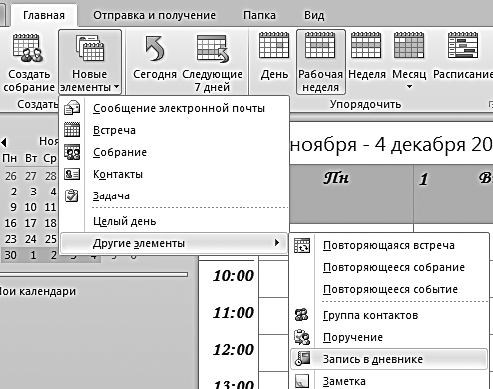Open the Отправка и получение tab
Viewport: 493px width, 389px height.
[x=154, y=15]
